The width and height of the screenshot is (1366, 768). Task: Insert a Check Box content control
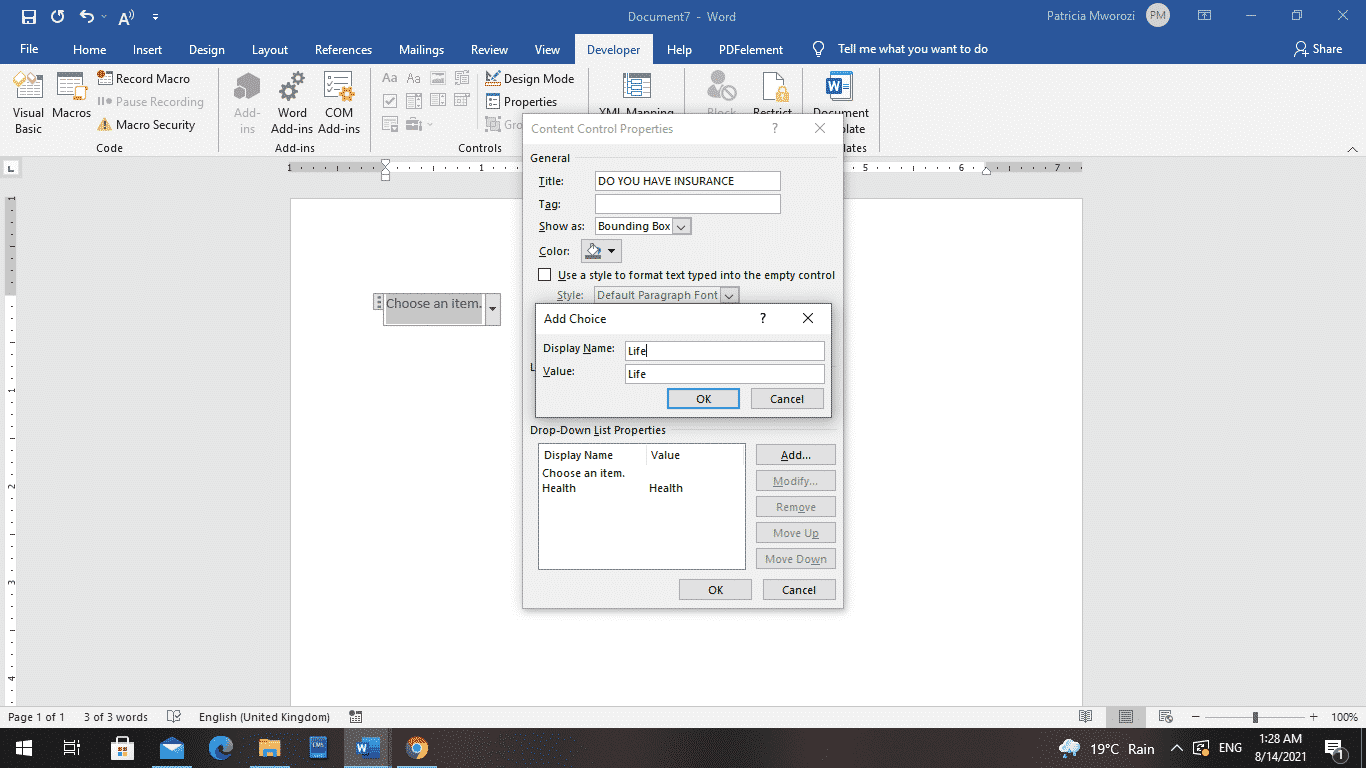[389, 99]
